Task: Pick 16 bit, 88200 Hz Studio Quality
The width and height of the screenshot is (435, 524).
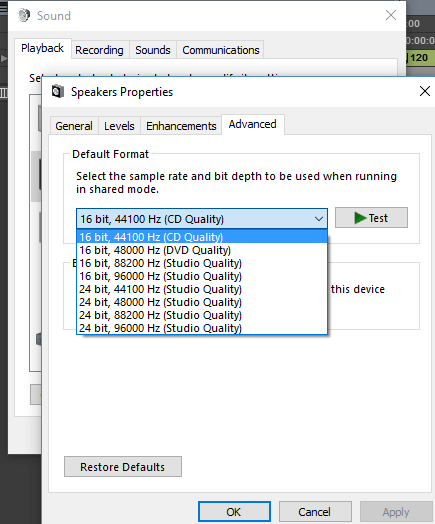Action: tap(202, 263)
